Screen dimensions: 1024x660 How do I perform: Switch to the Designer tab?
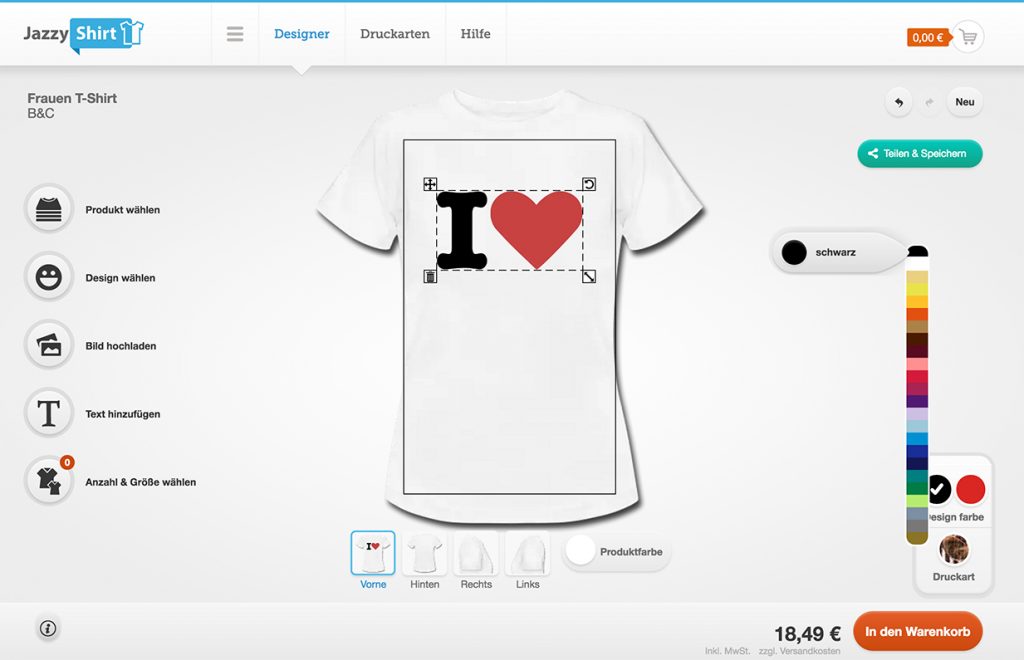302,34
